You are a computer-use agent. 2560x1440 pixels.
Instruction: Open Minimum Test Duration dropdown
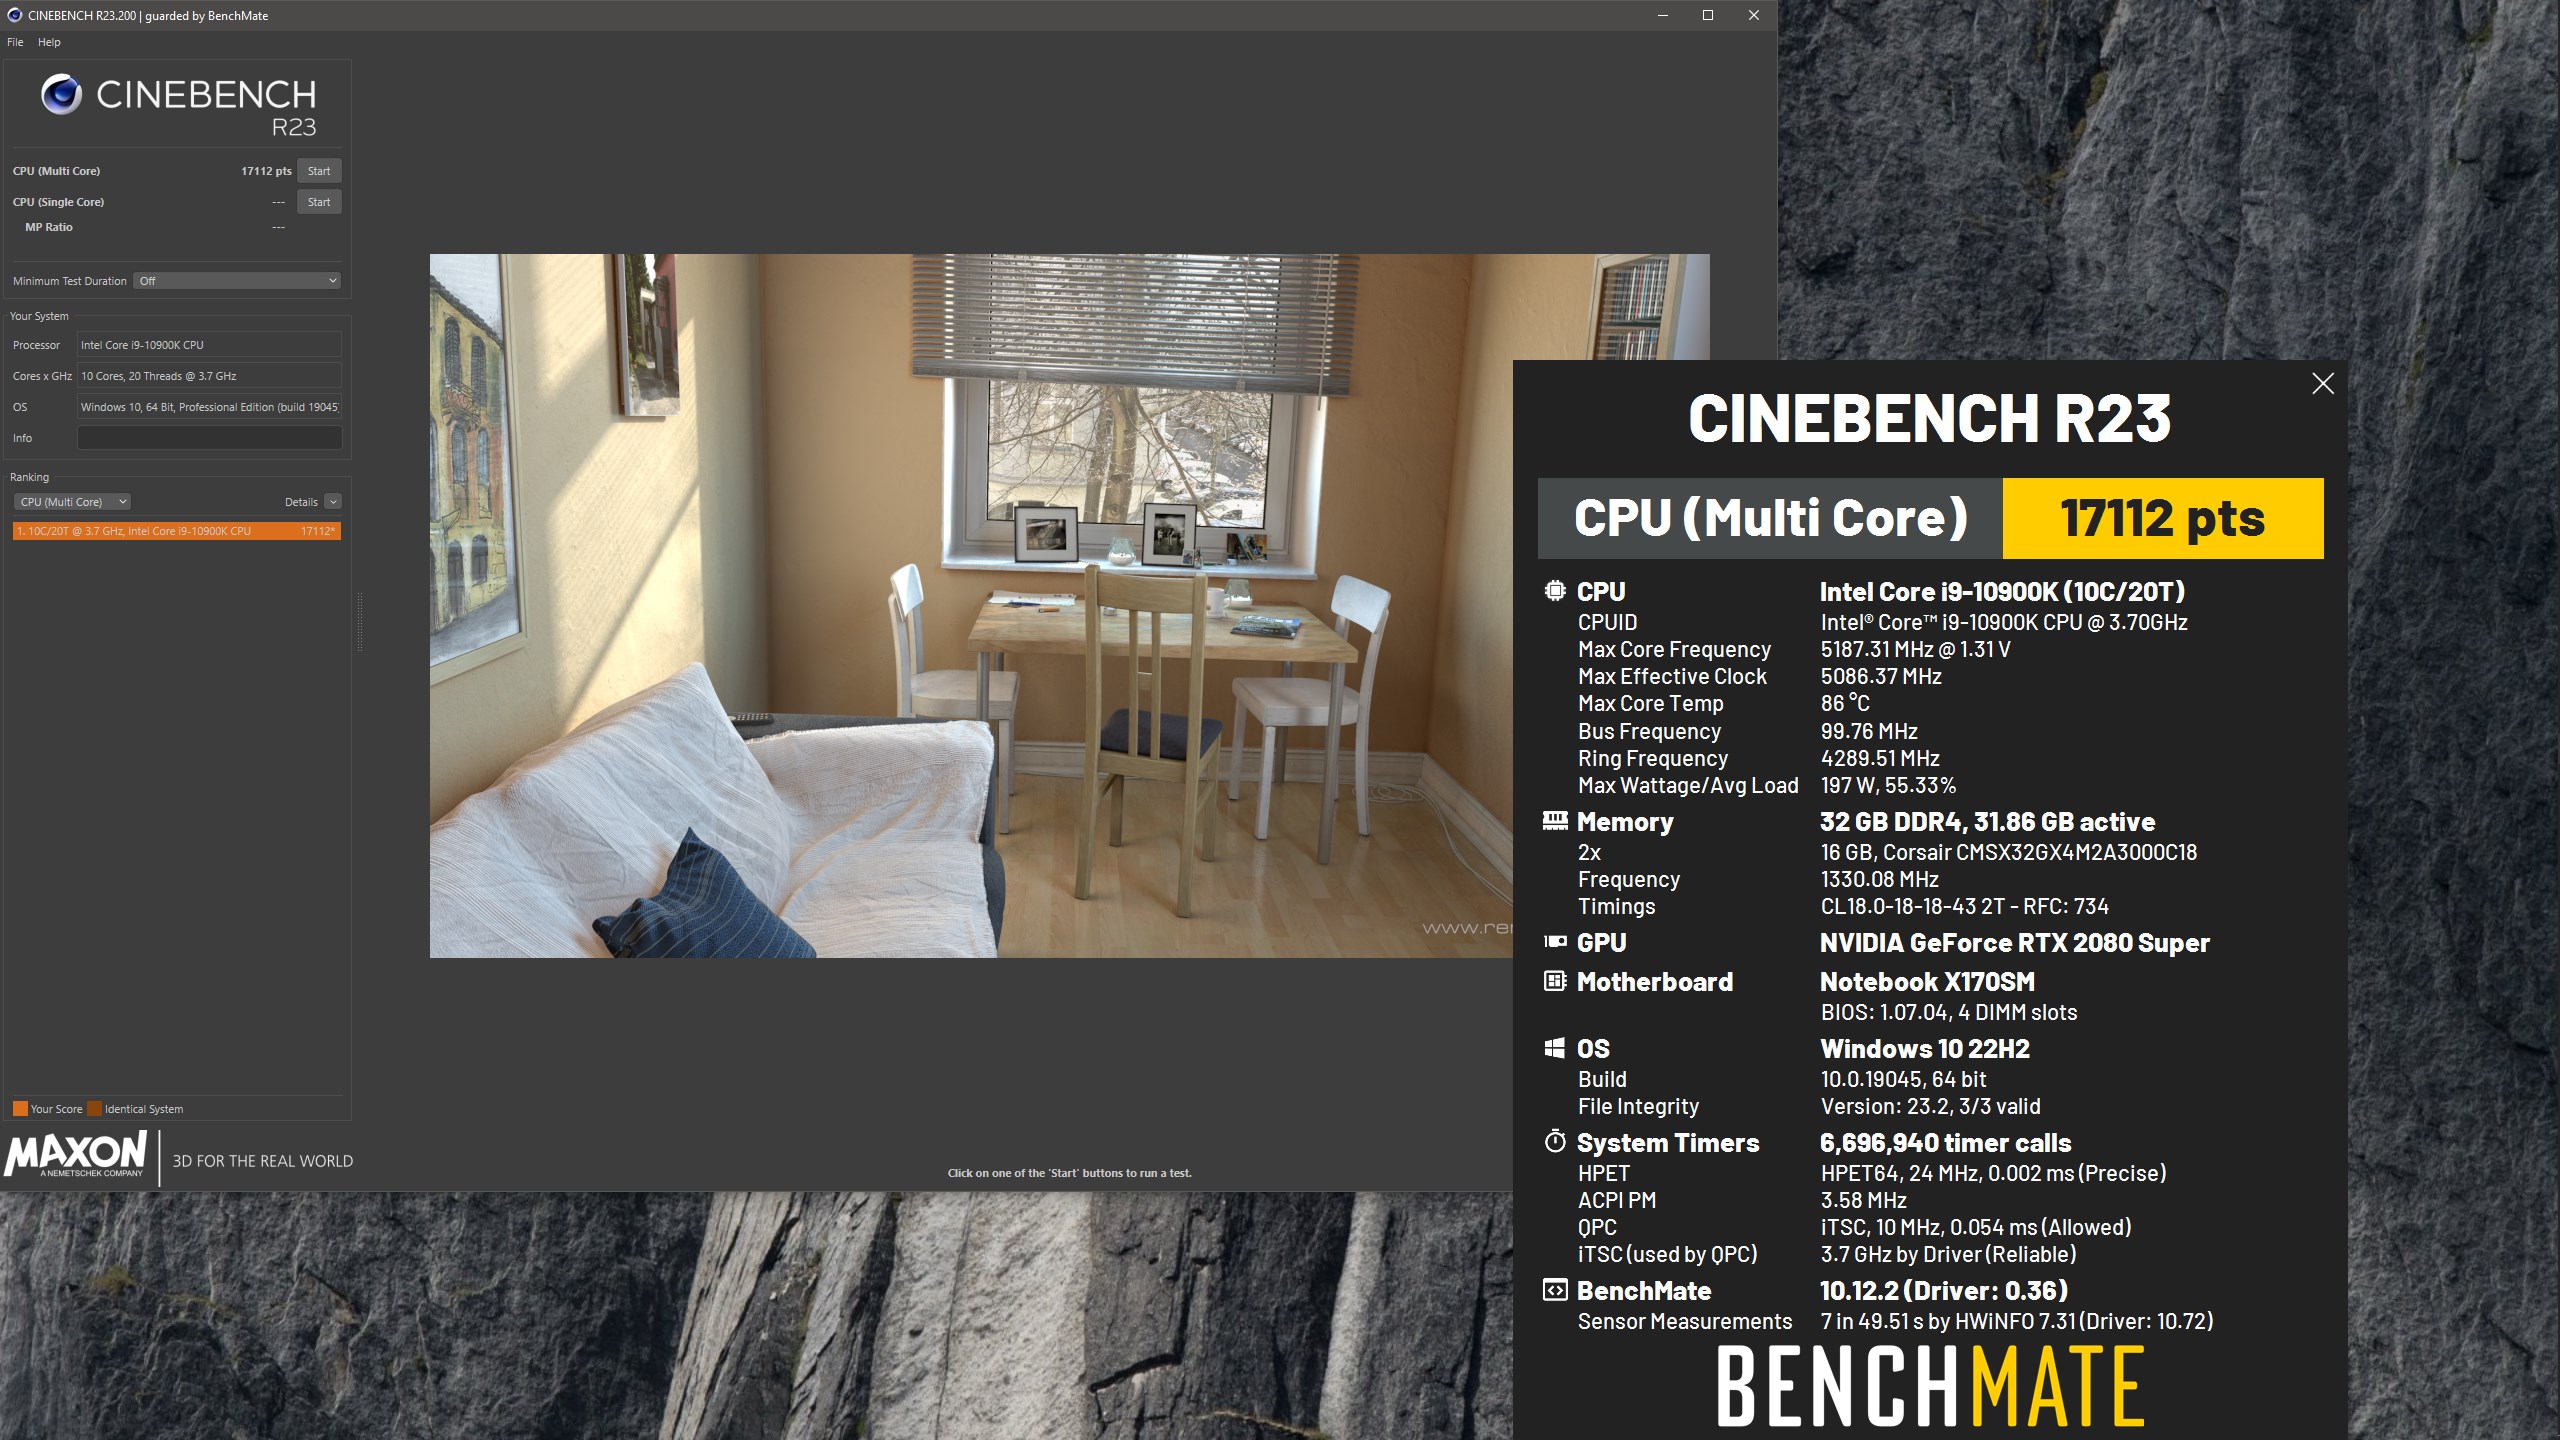tap(237, 281)
